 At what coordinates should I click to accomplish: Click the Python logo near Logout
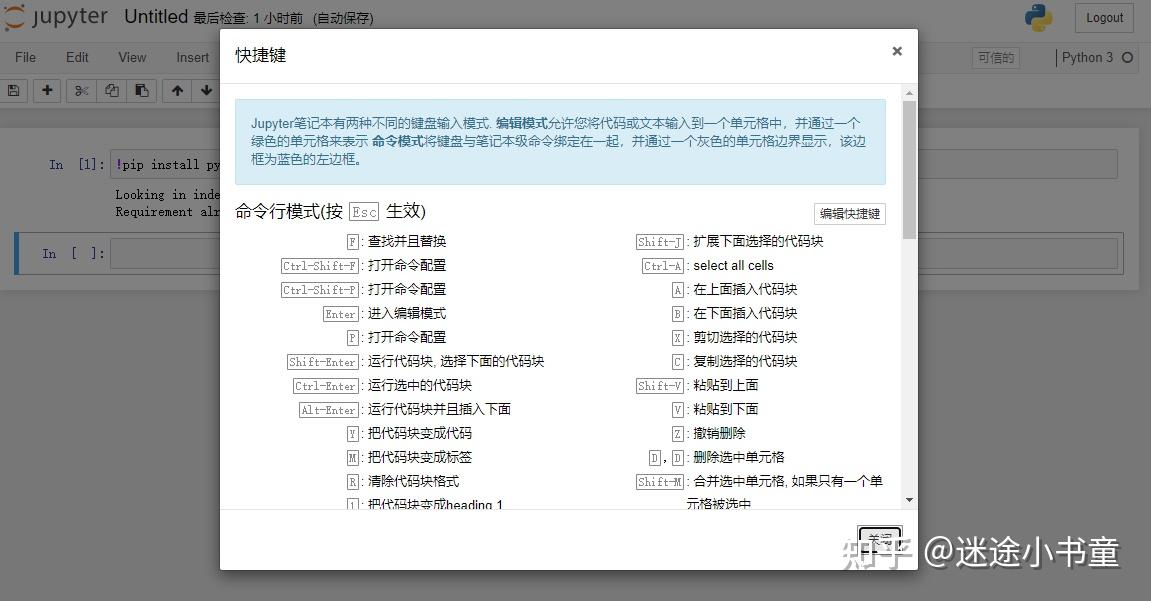[1038, 17]
